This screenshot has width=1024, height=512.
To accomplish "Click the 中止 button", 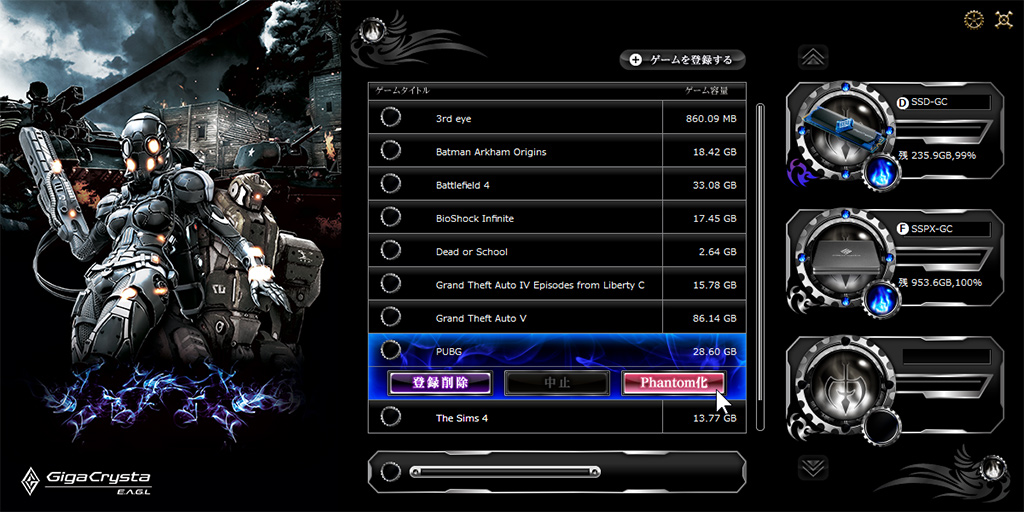I will (x=557, y=383).
